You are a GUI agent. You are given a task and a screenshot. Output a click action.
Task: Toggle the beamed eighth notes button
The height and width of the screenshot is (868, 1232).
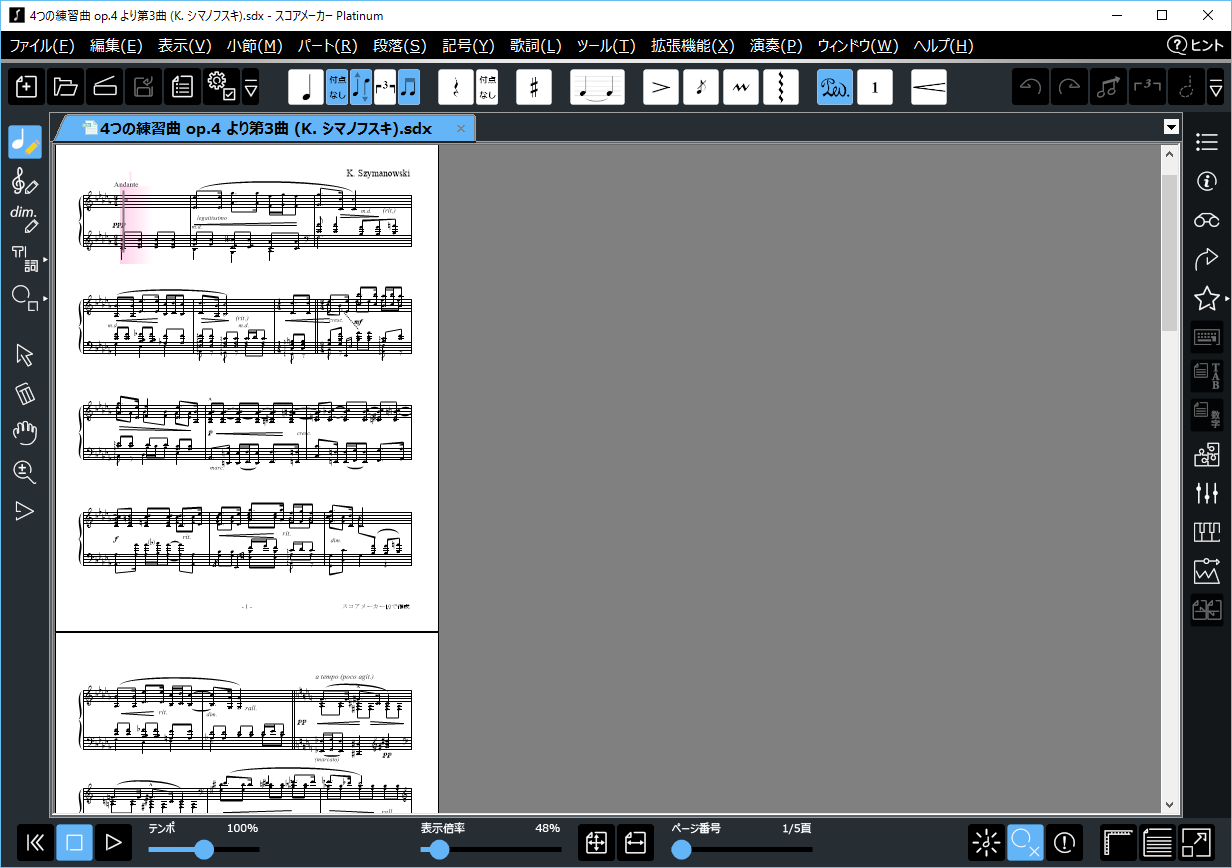pyautogui.click(x=409, y=88)
